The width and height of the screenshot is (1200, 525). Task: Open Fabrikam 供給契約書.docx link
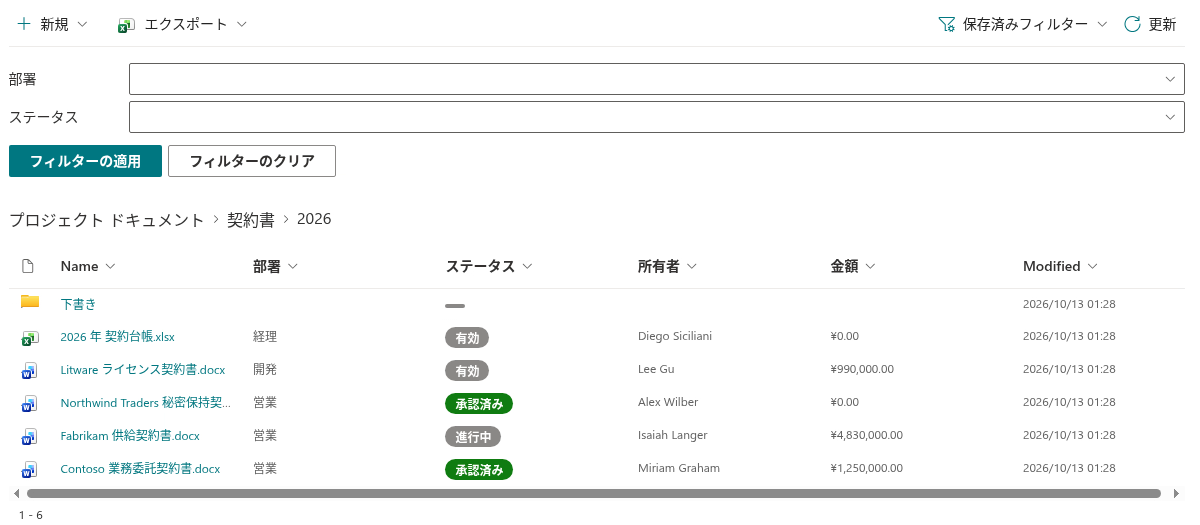[130, 435]
